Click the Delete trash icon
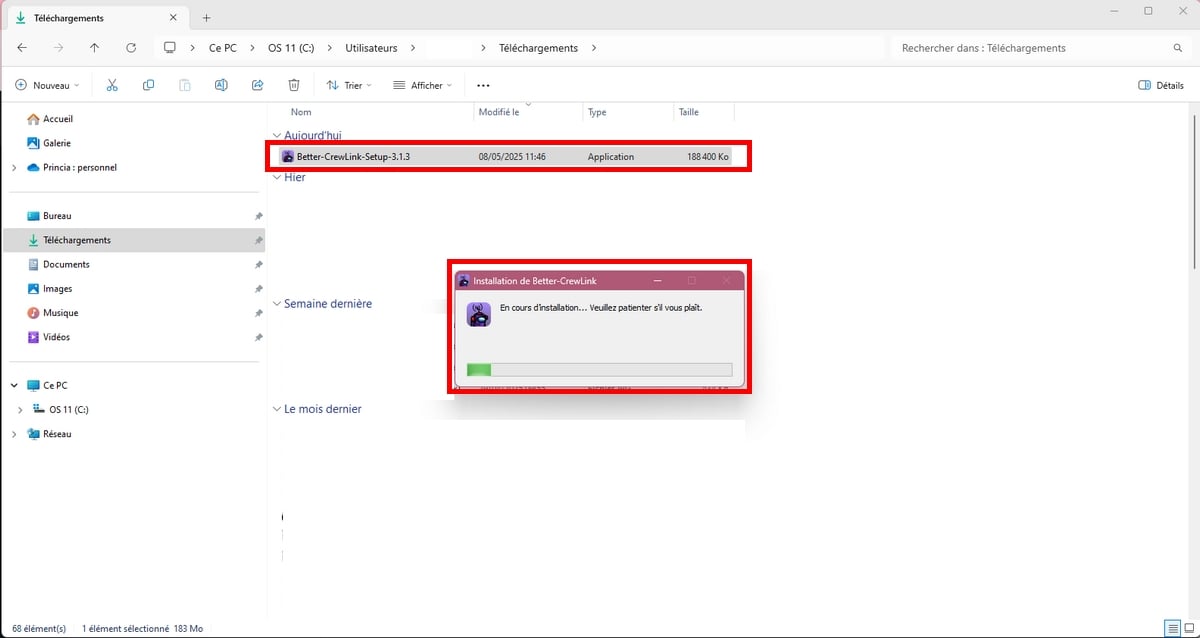 pos(293,85)
